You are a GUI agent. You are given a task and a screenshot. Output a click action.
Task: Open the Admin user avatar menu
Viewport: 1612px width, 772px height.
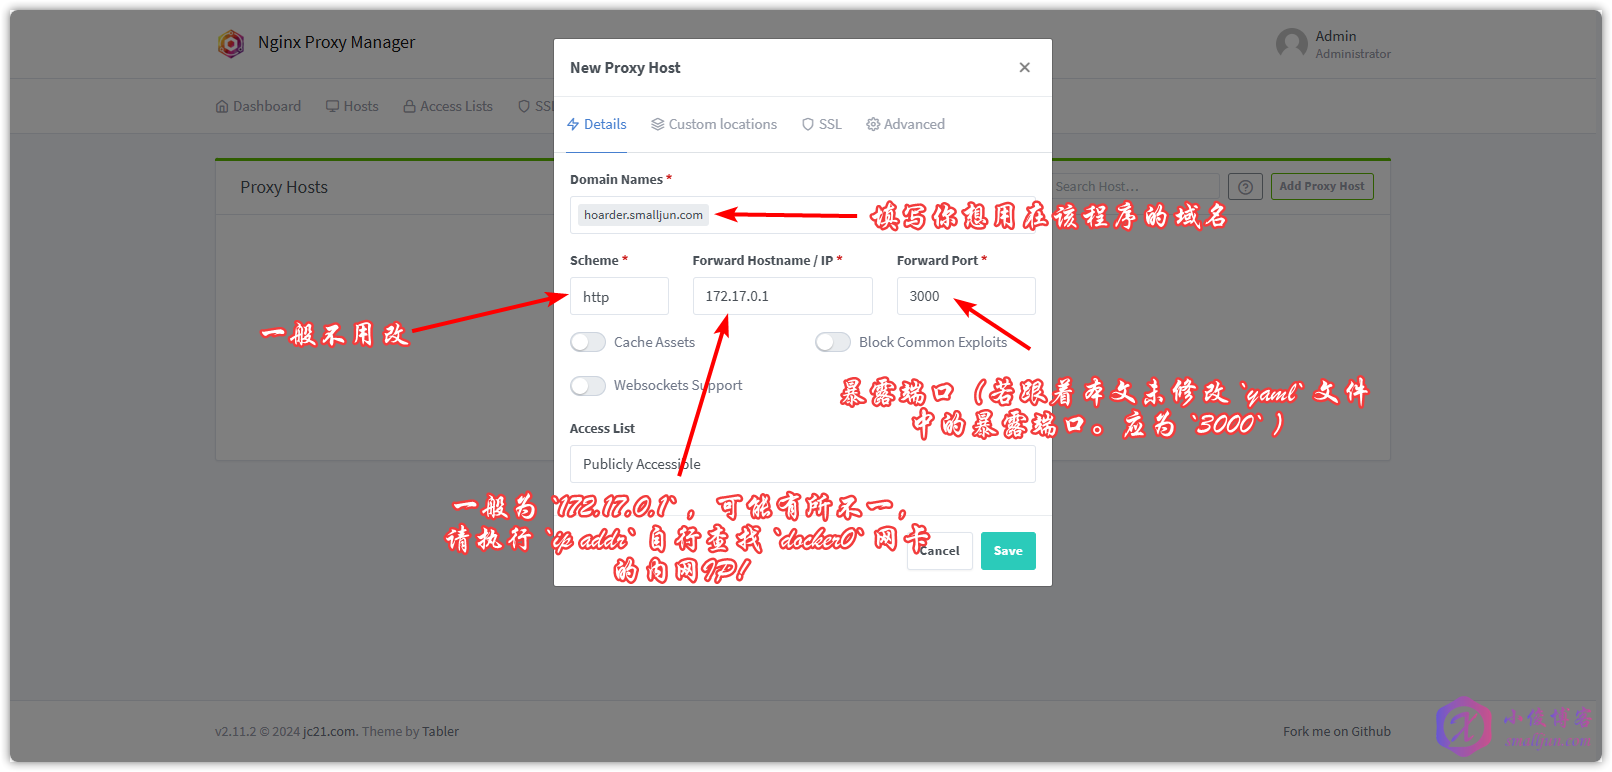1292,43
